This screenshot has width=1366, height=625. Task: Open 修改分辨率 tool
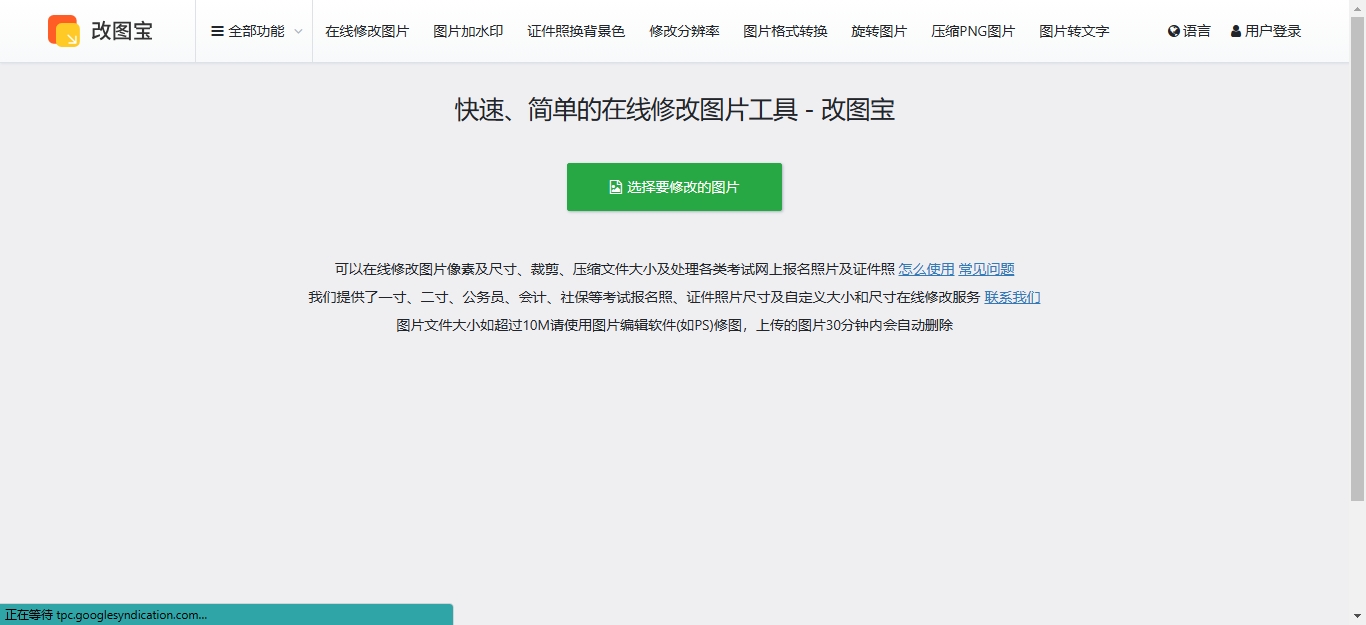(x=684, y=31)
